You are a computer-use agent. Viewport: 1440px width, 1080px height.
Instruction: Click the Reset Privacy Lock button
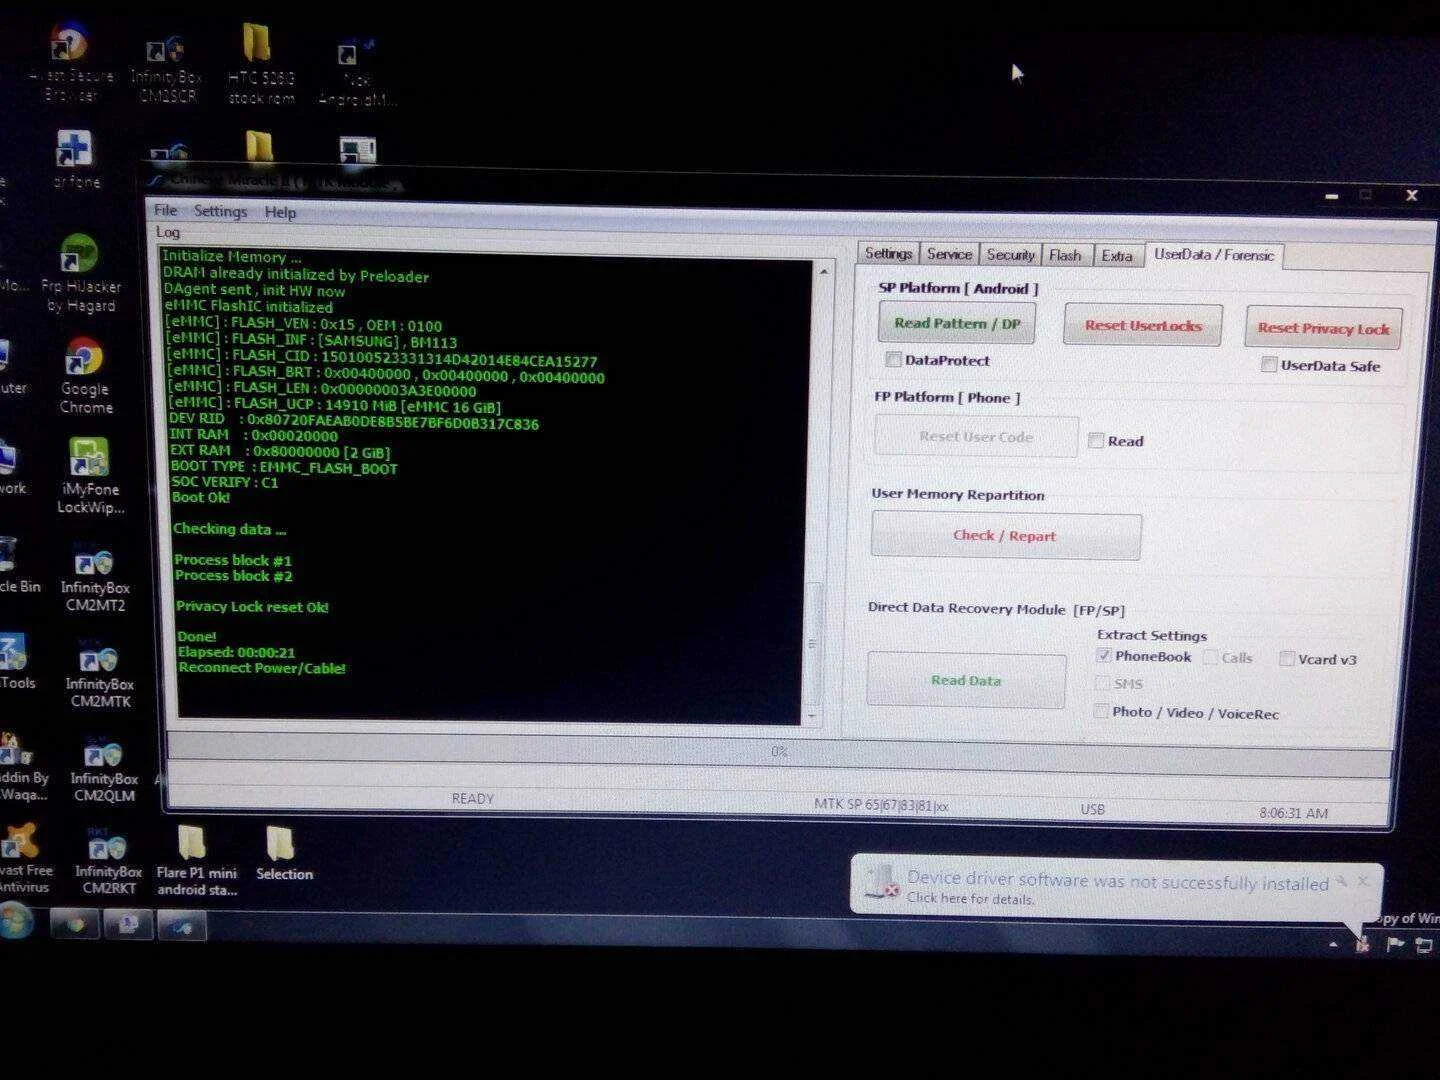click(x=1323, y=328)
